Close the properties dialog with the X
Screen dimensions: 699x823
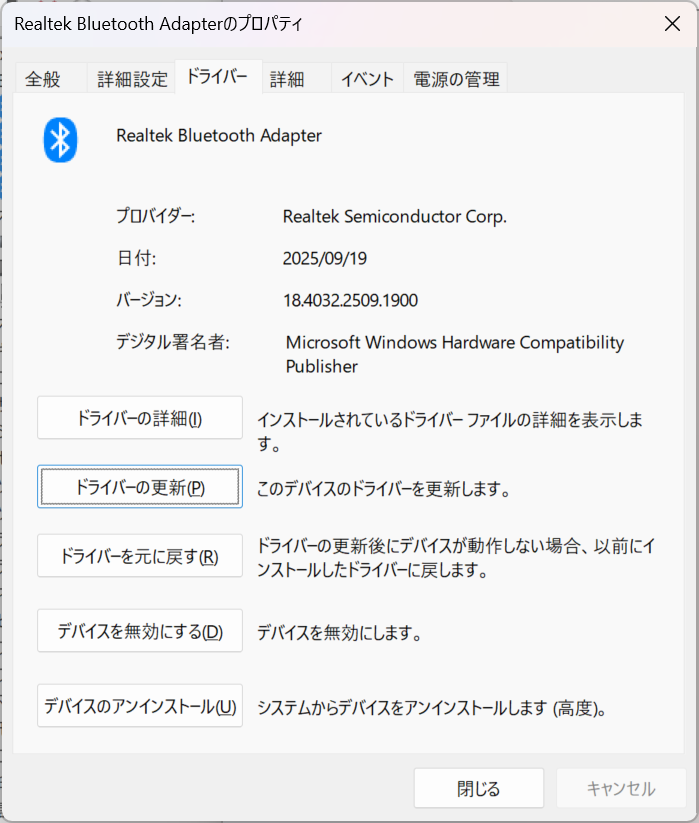pyautogui.click(x=673, y=24)
